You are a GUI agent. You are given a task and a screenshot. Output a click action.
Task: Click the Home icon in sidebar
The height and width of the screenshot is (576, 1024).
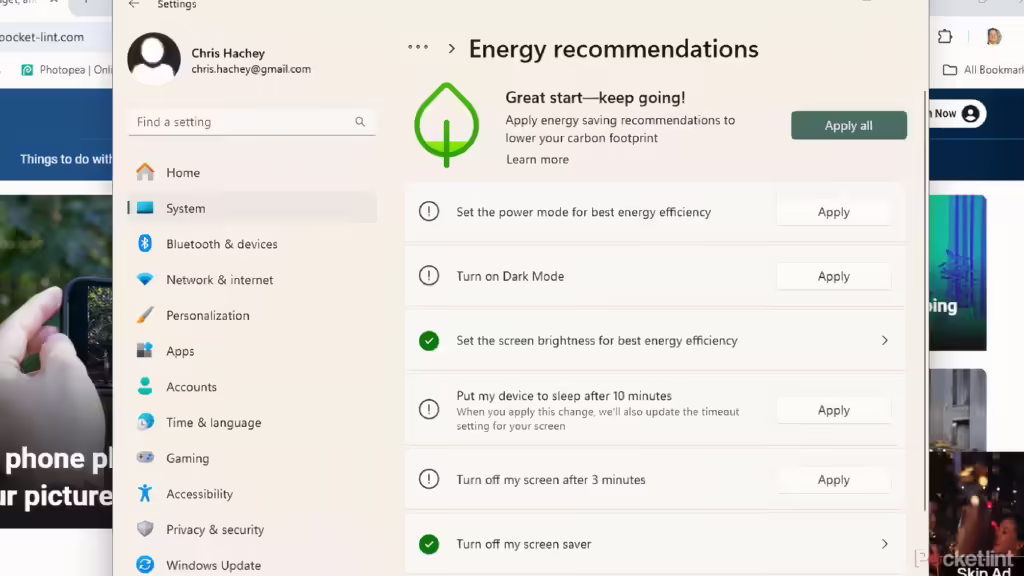coord(145,172)
